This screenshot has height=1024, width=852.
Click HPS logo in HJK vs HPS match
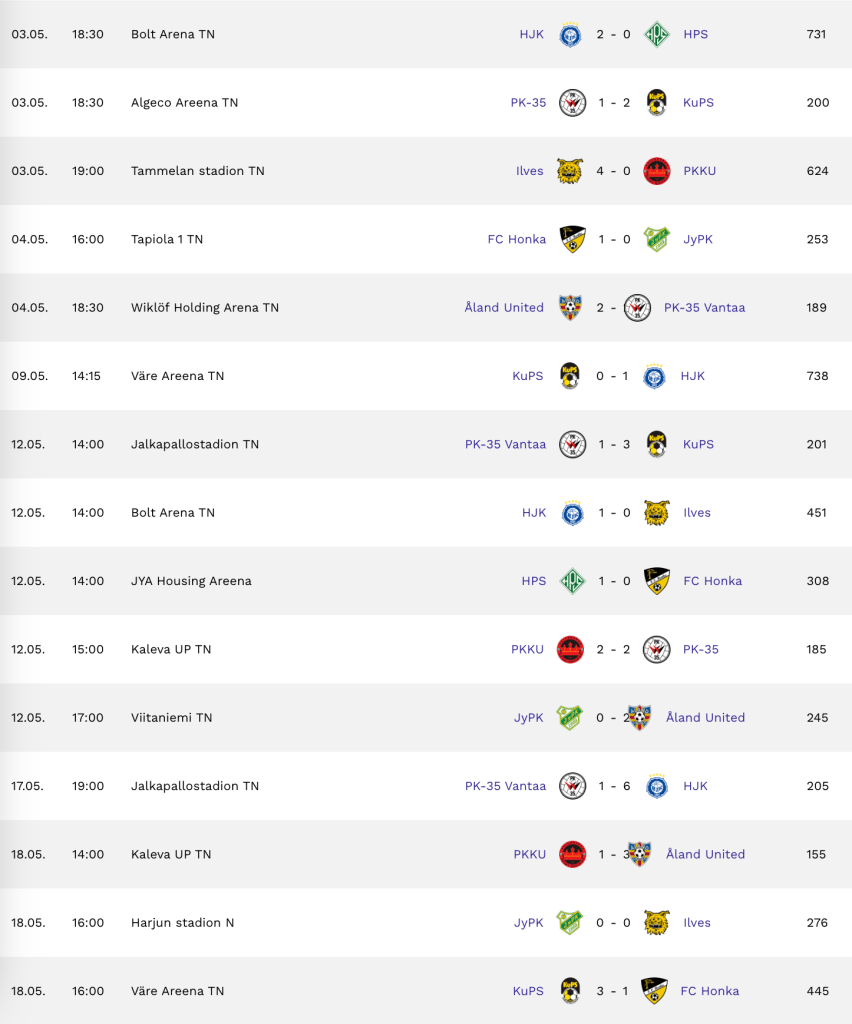pyautogui.click(x=657, y=34)
